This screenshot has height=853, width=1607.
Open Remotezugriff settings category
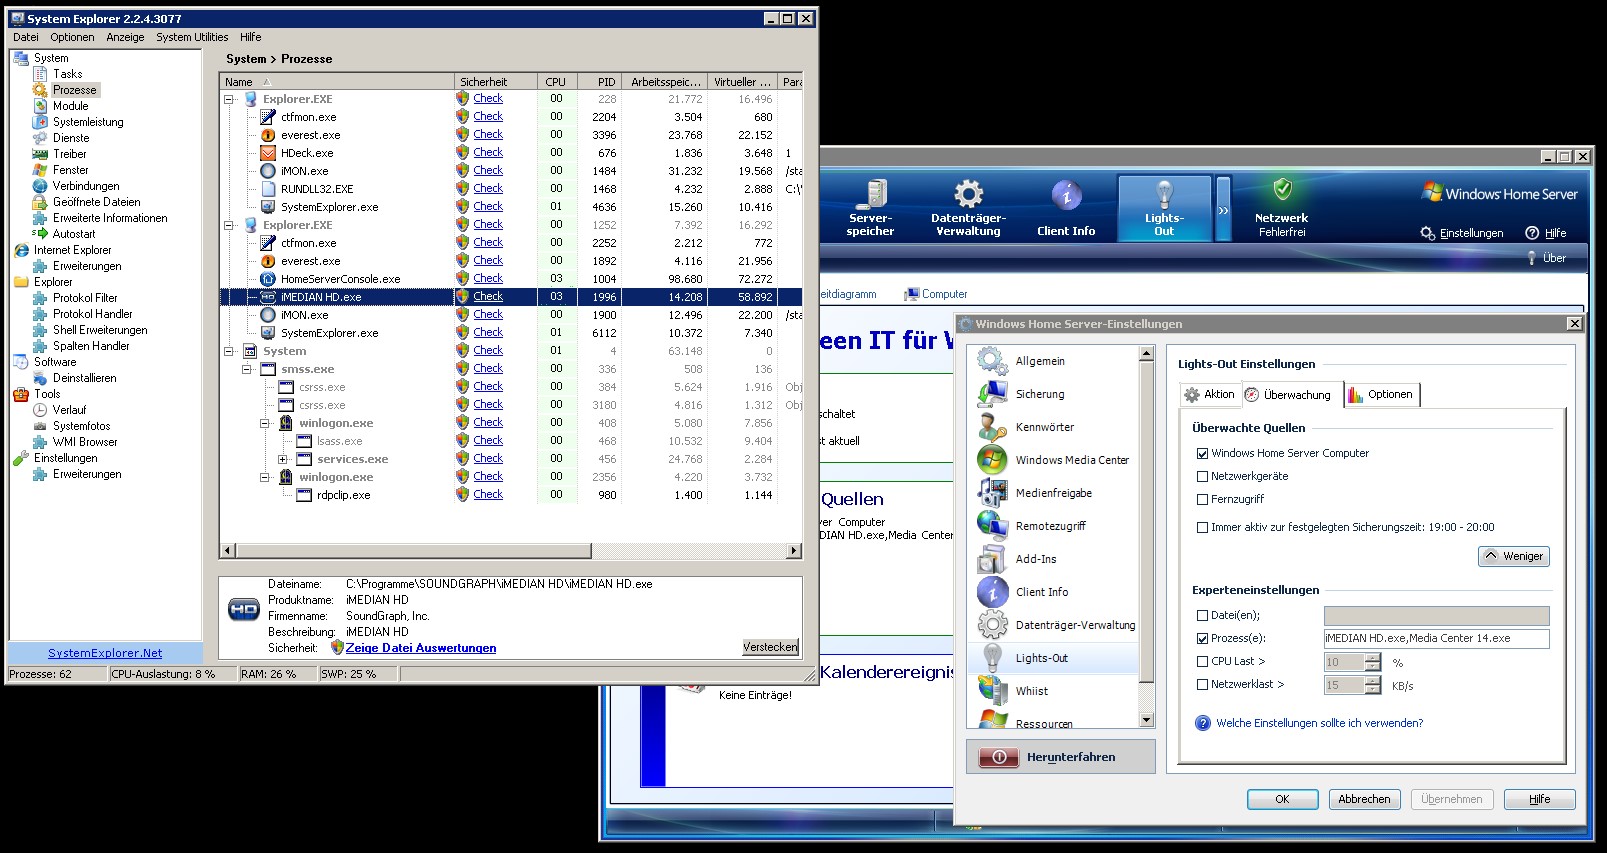click(1051, 526)
